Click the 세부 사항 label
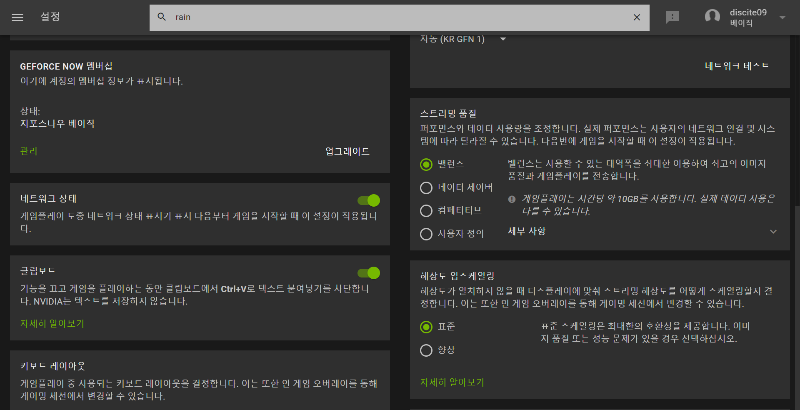Viewport: 800px width, 410px height. (x=527, y=232)
